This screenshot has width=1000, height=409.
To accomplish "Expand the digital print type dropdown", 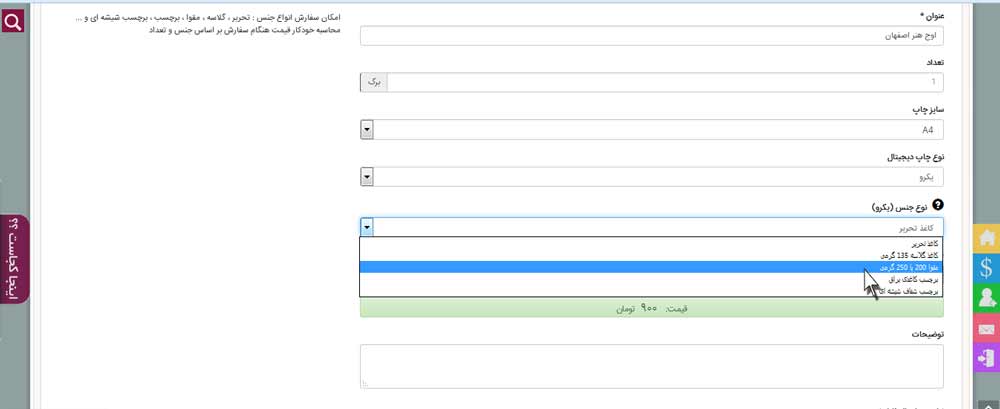I will click(x=652, y=177).
